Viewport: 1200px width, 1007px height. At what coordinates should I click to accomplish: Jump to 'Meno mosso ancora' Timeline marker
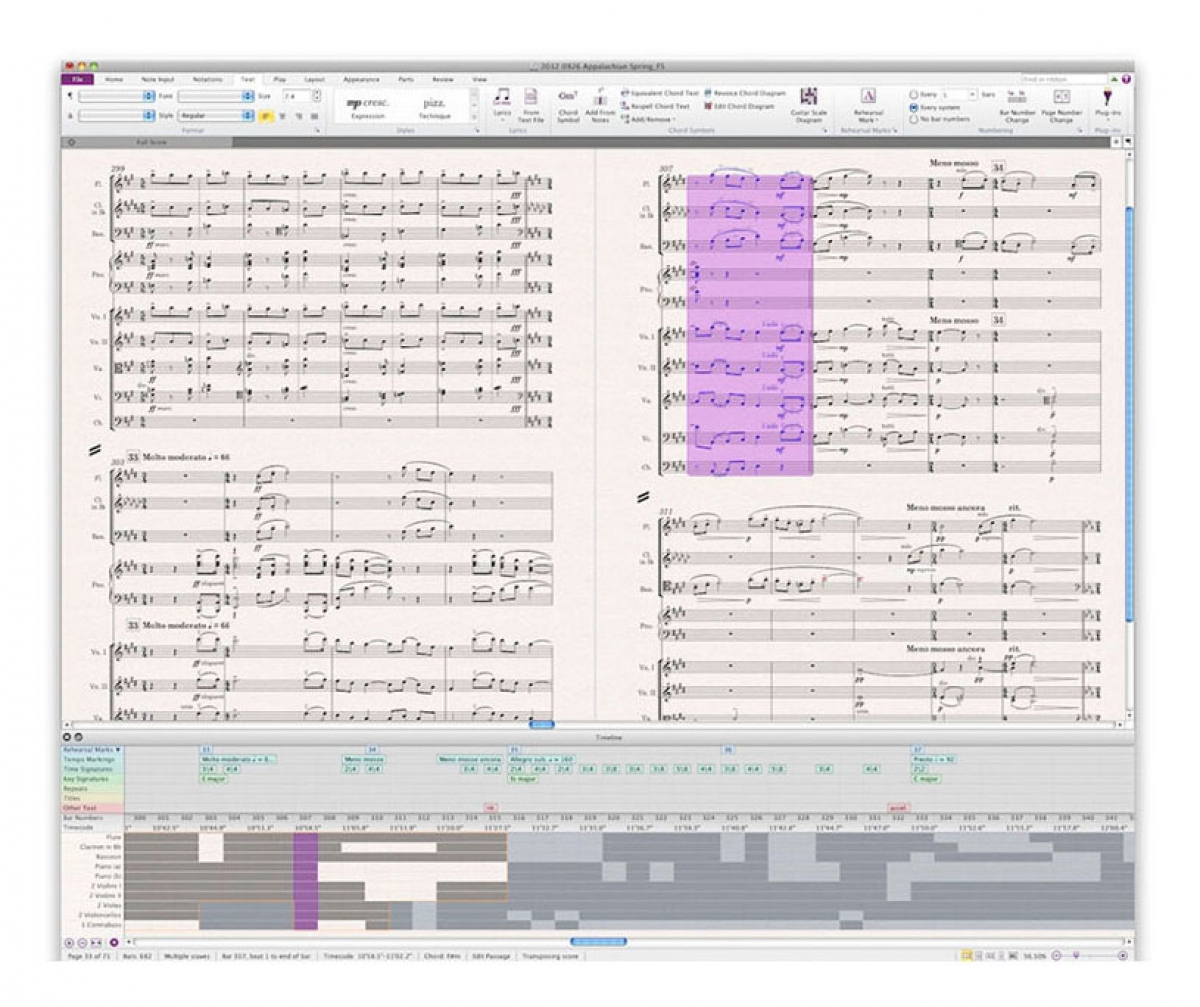470,759
